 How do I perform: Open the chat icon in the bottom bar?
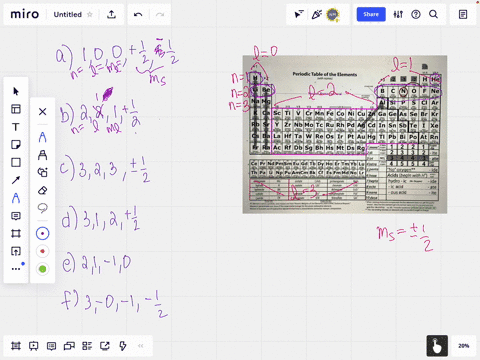pos(69,346)
